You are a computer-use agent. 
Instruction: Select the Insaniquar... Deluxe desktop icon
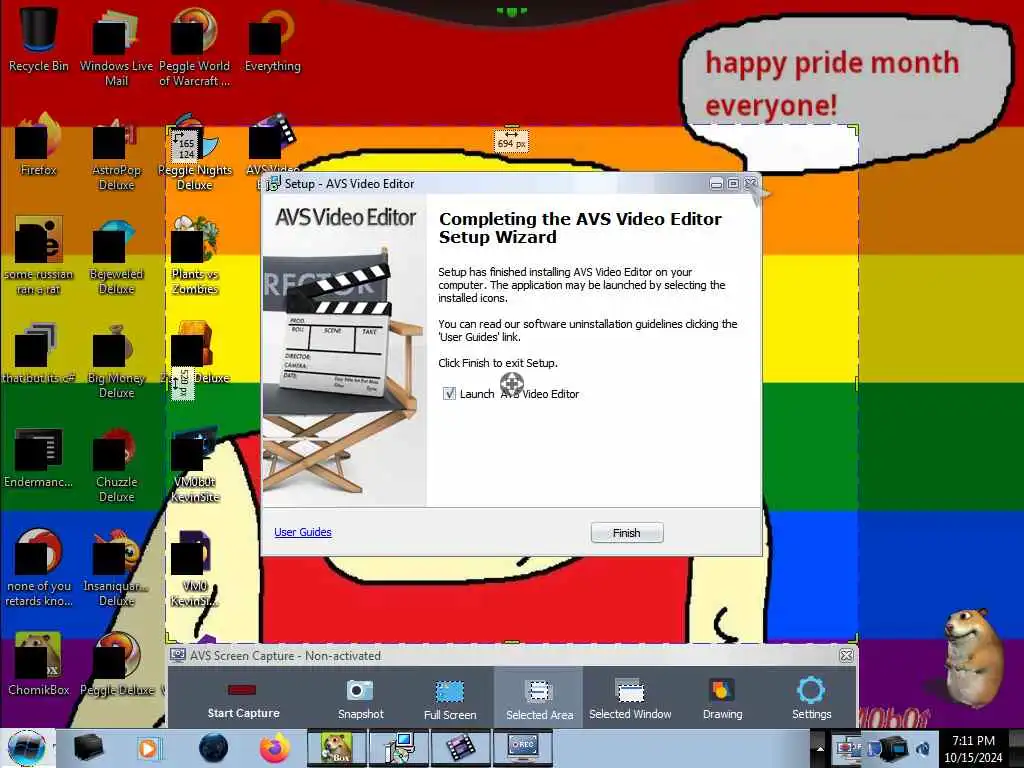[x=116, y=568]
